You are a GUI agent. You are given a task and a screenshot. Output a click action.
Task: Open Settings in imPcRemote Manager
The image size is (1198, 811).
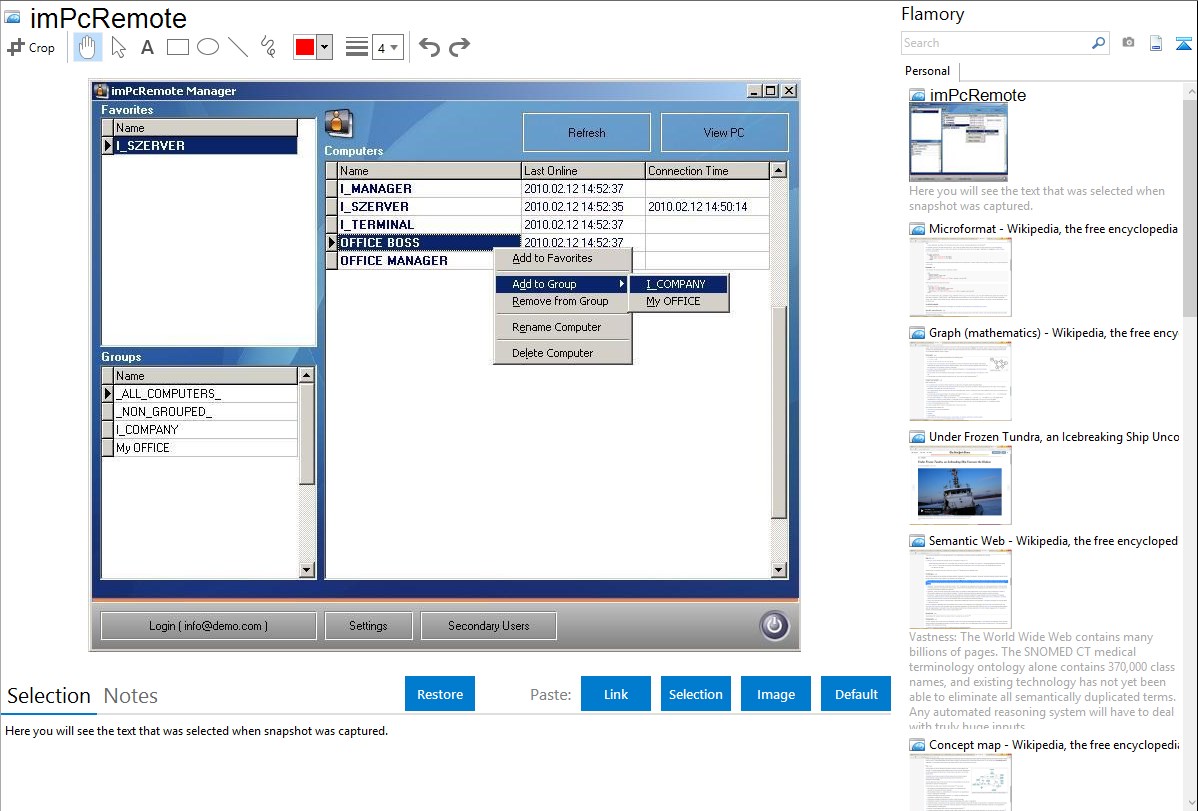pyautogui.click(x=368, y=626)
